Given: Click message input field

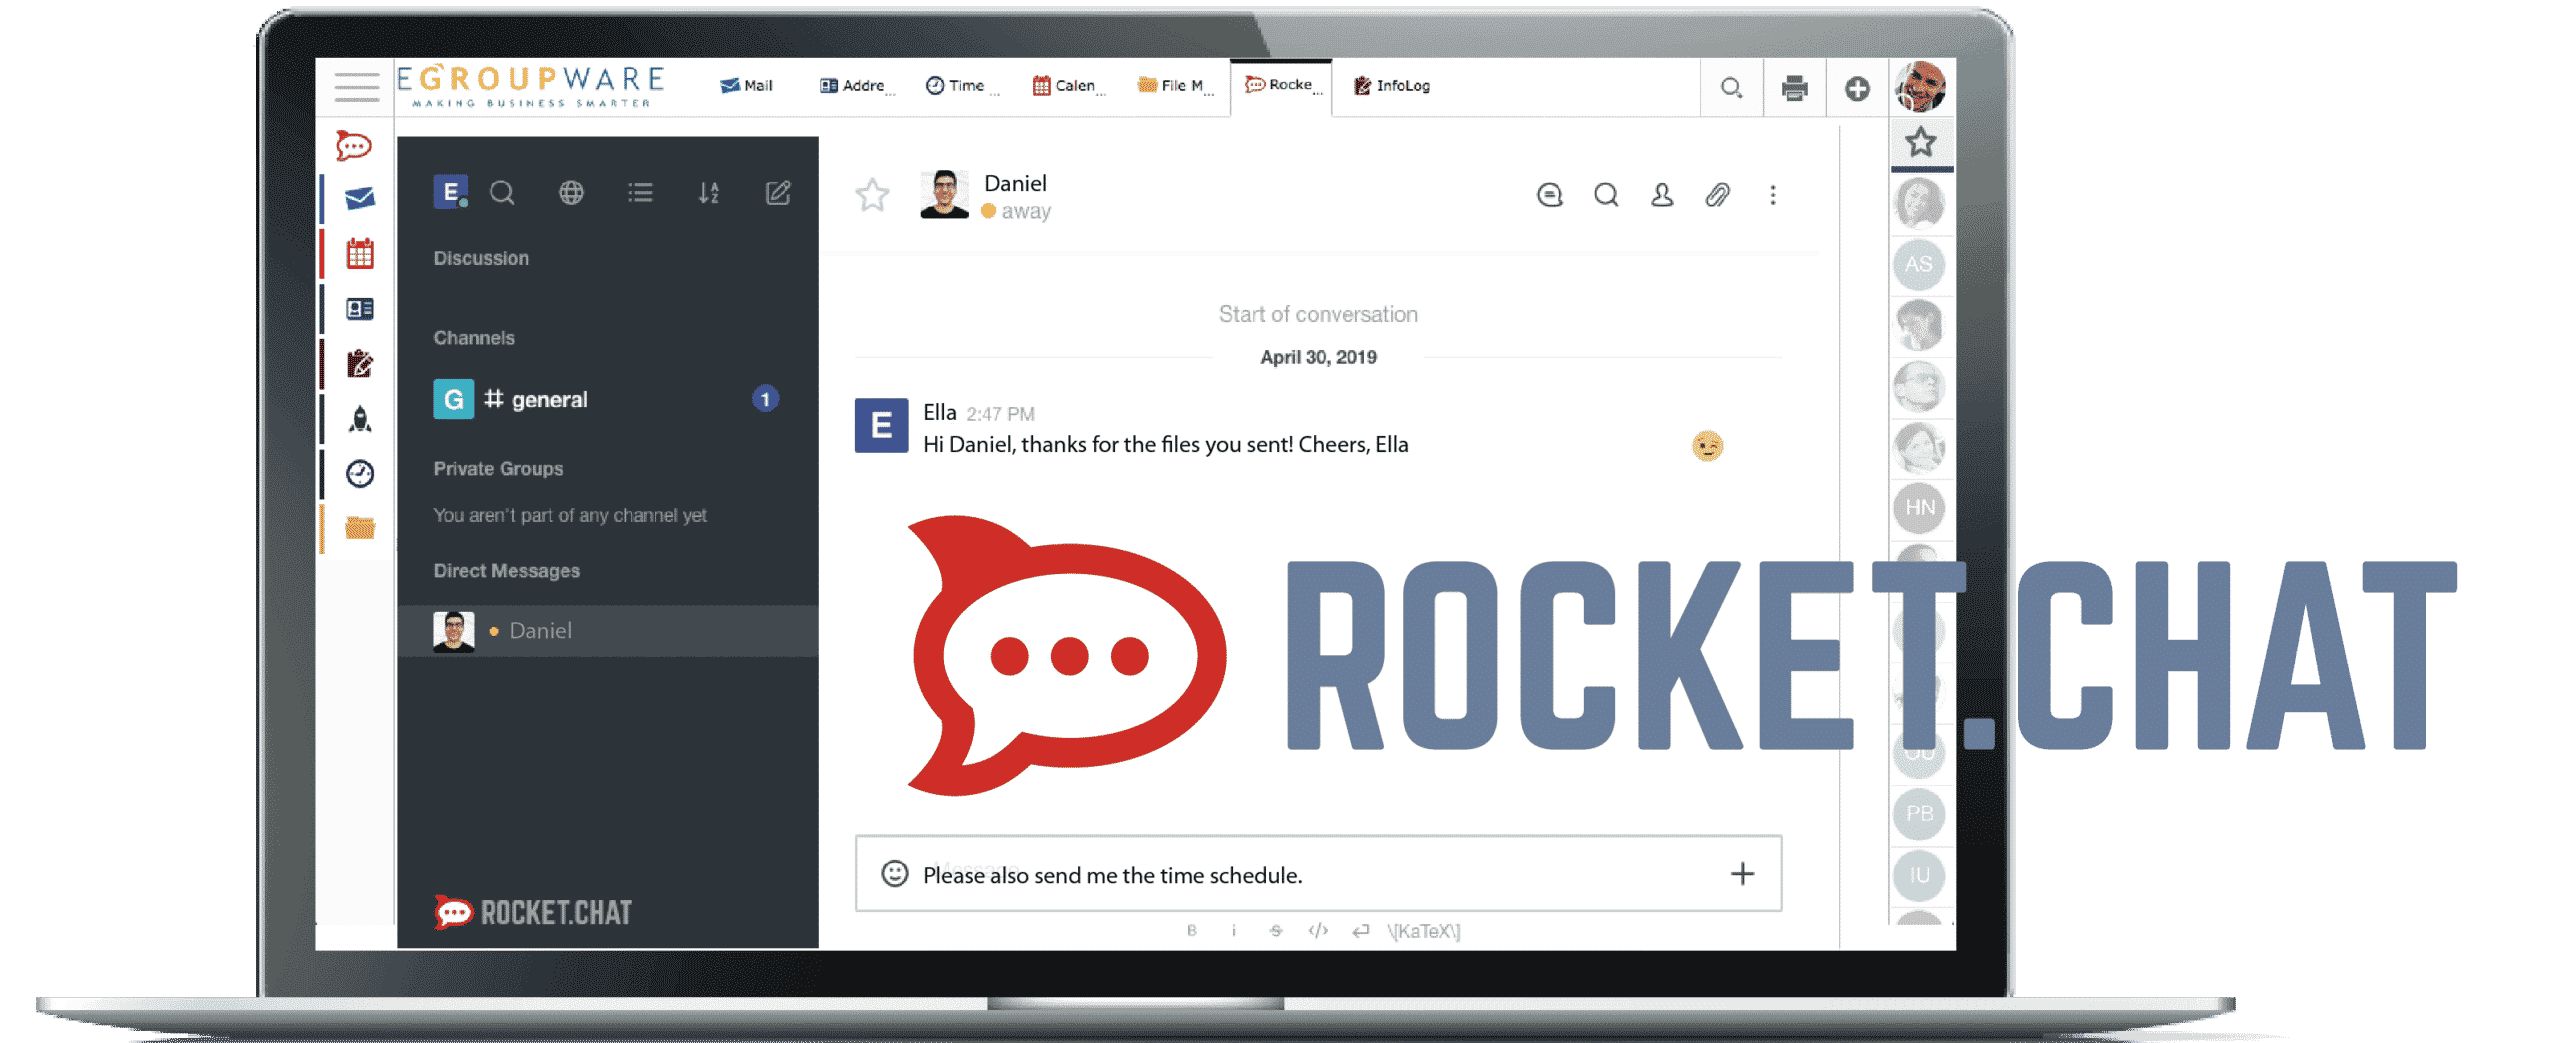Looking at the screenshot, I should 1318,874.
